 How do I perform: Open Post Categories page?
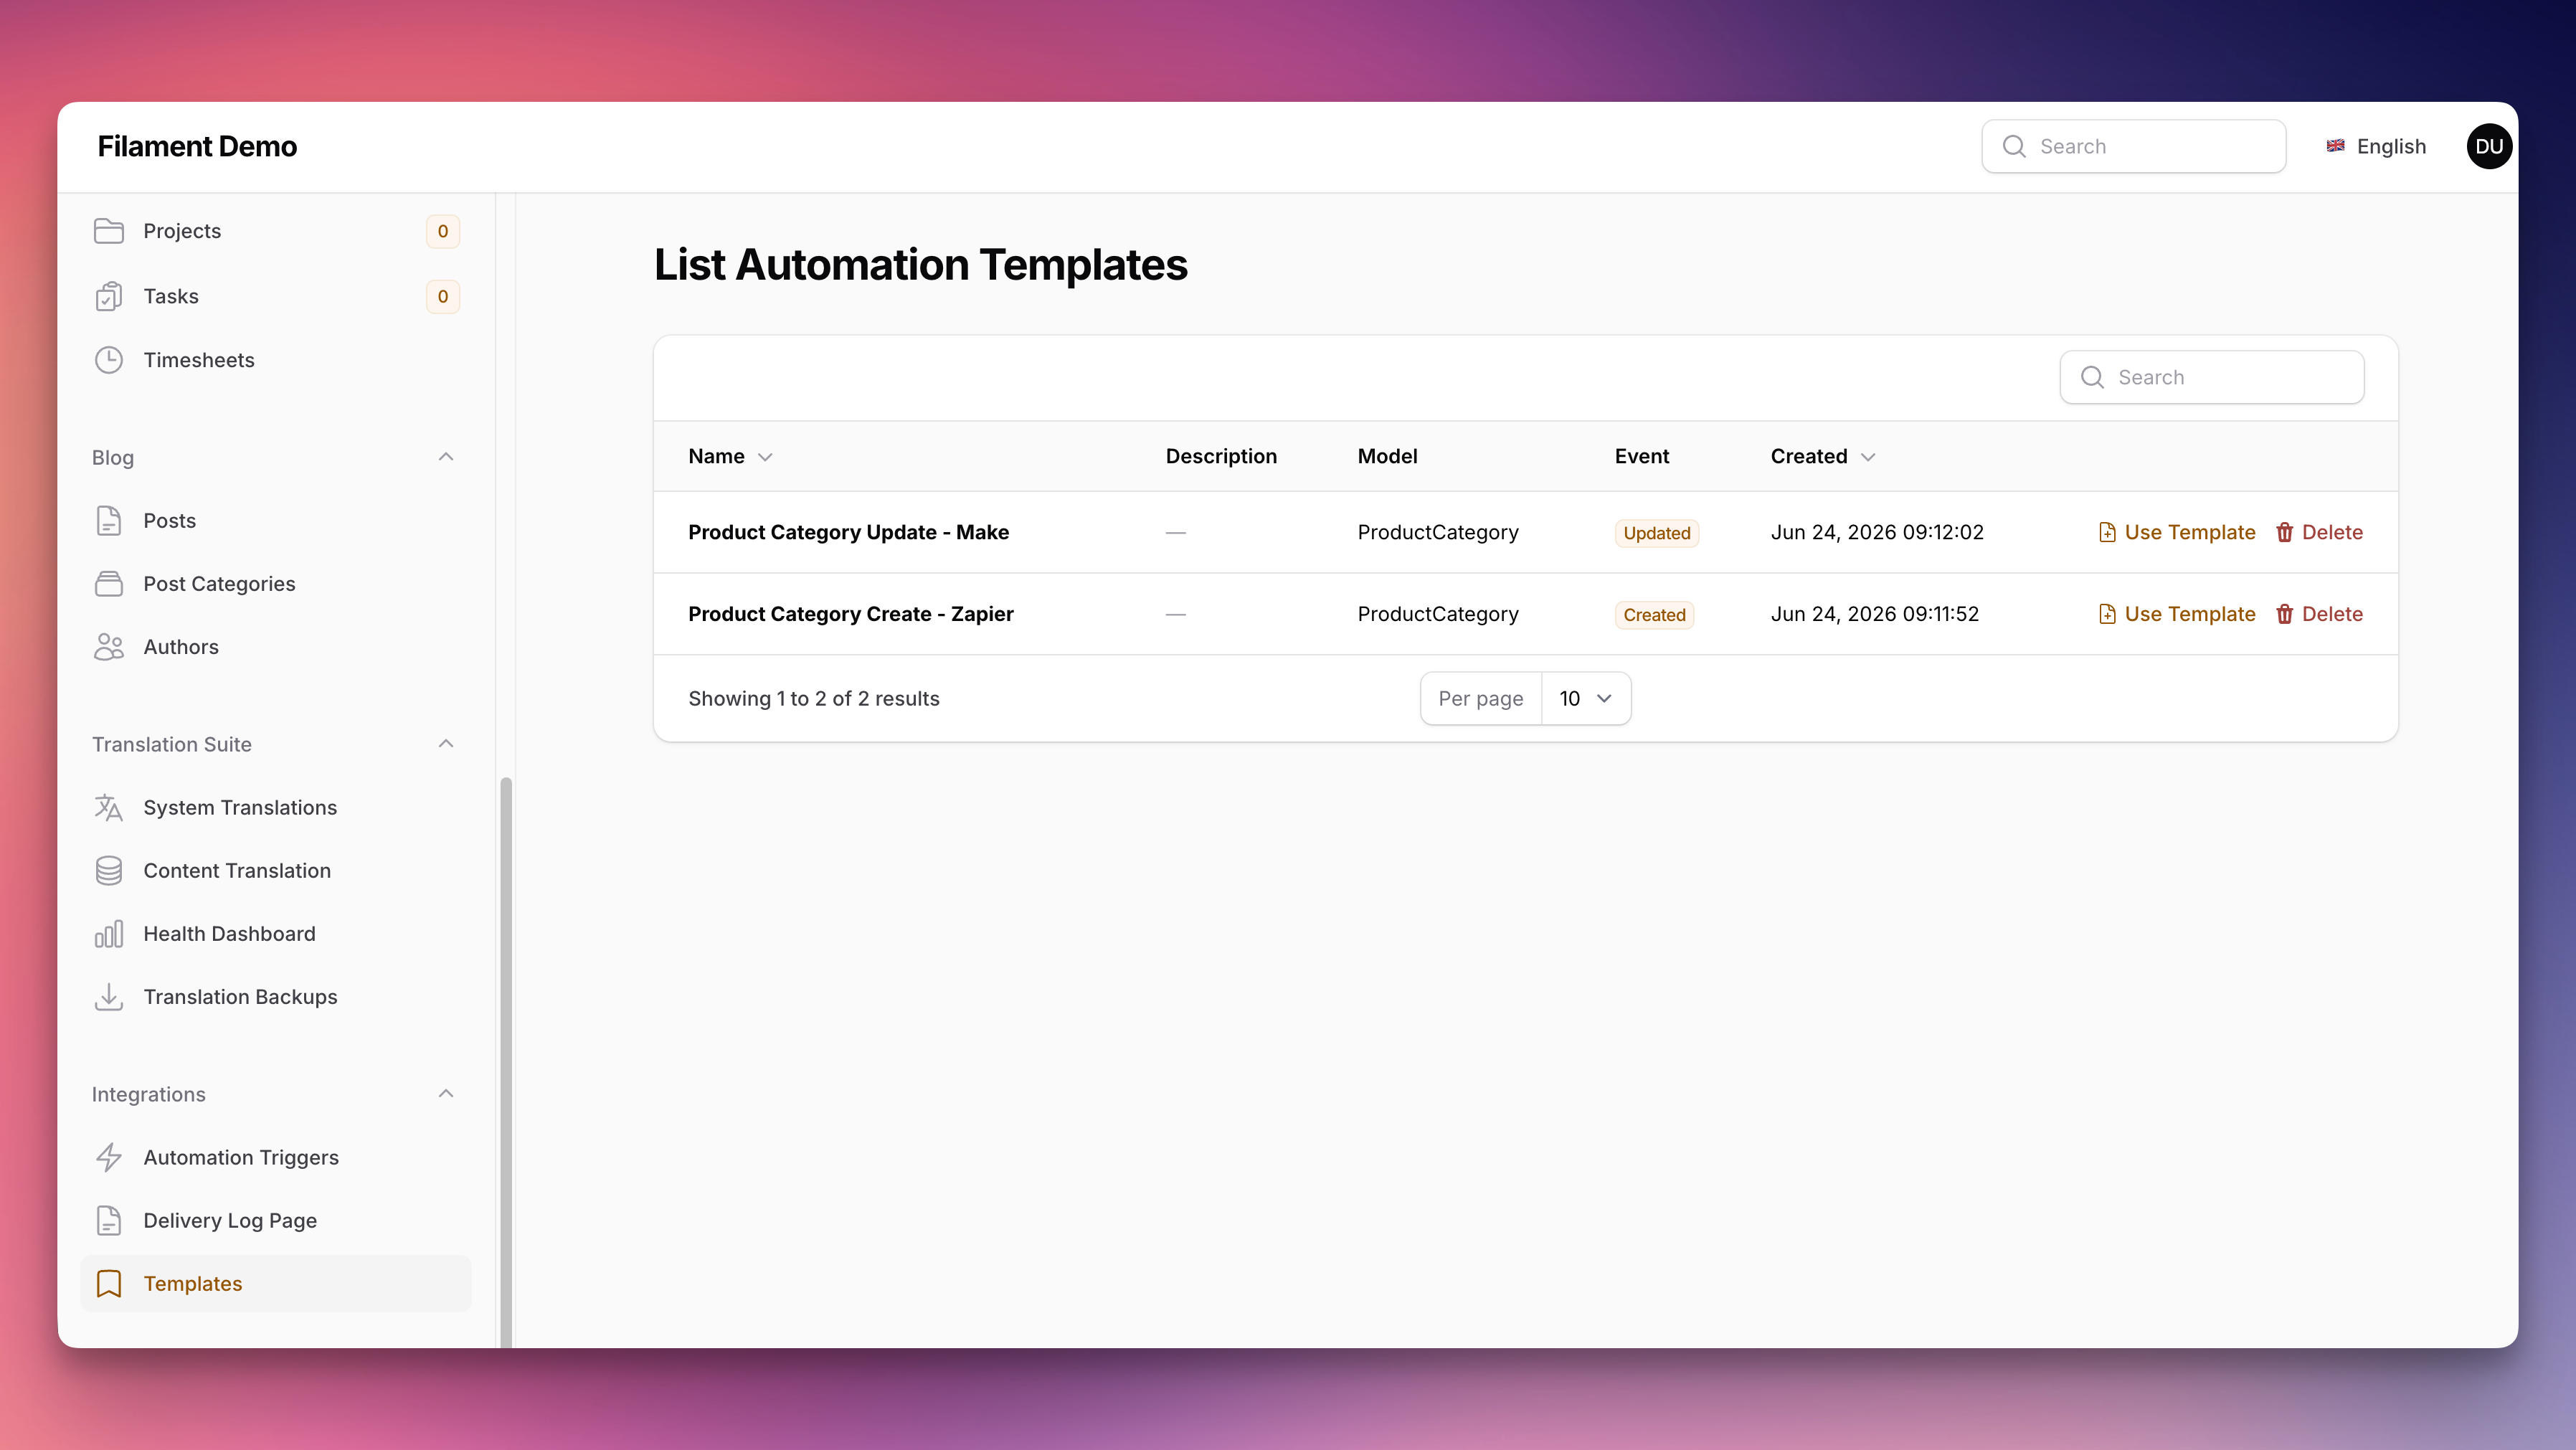tap(276, 584)
